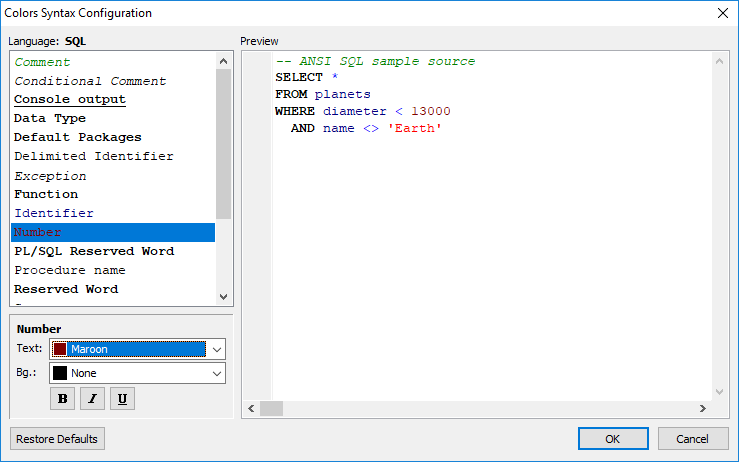Click the syntax list scrollbar thumb

coord(223,144)
